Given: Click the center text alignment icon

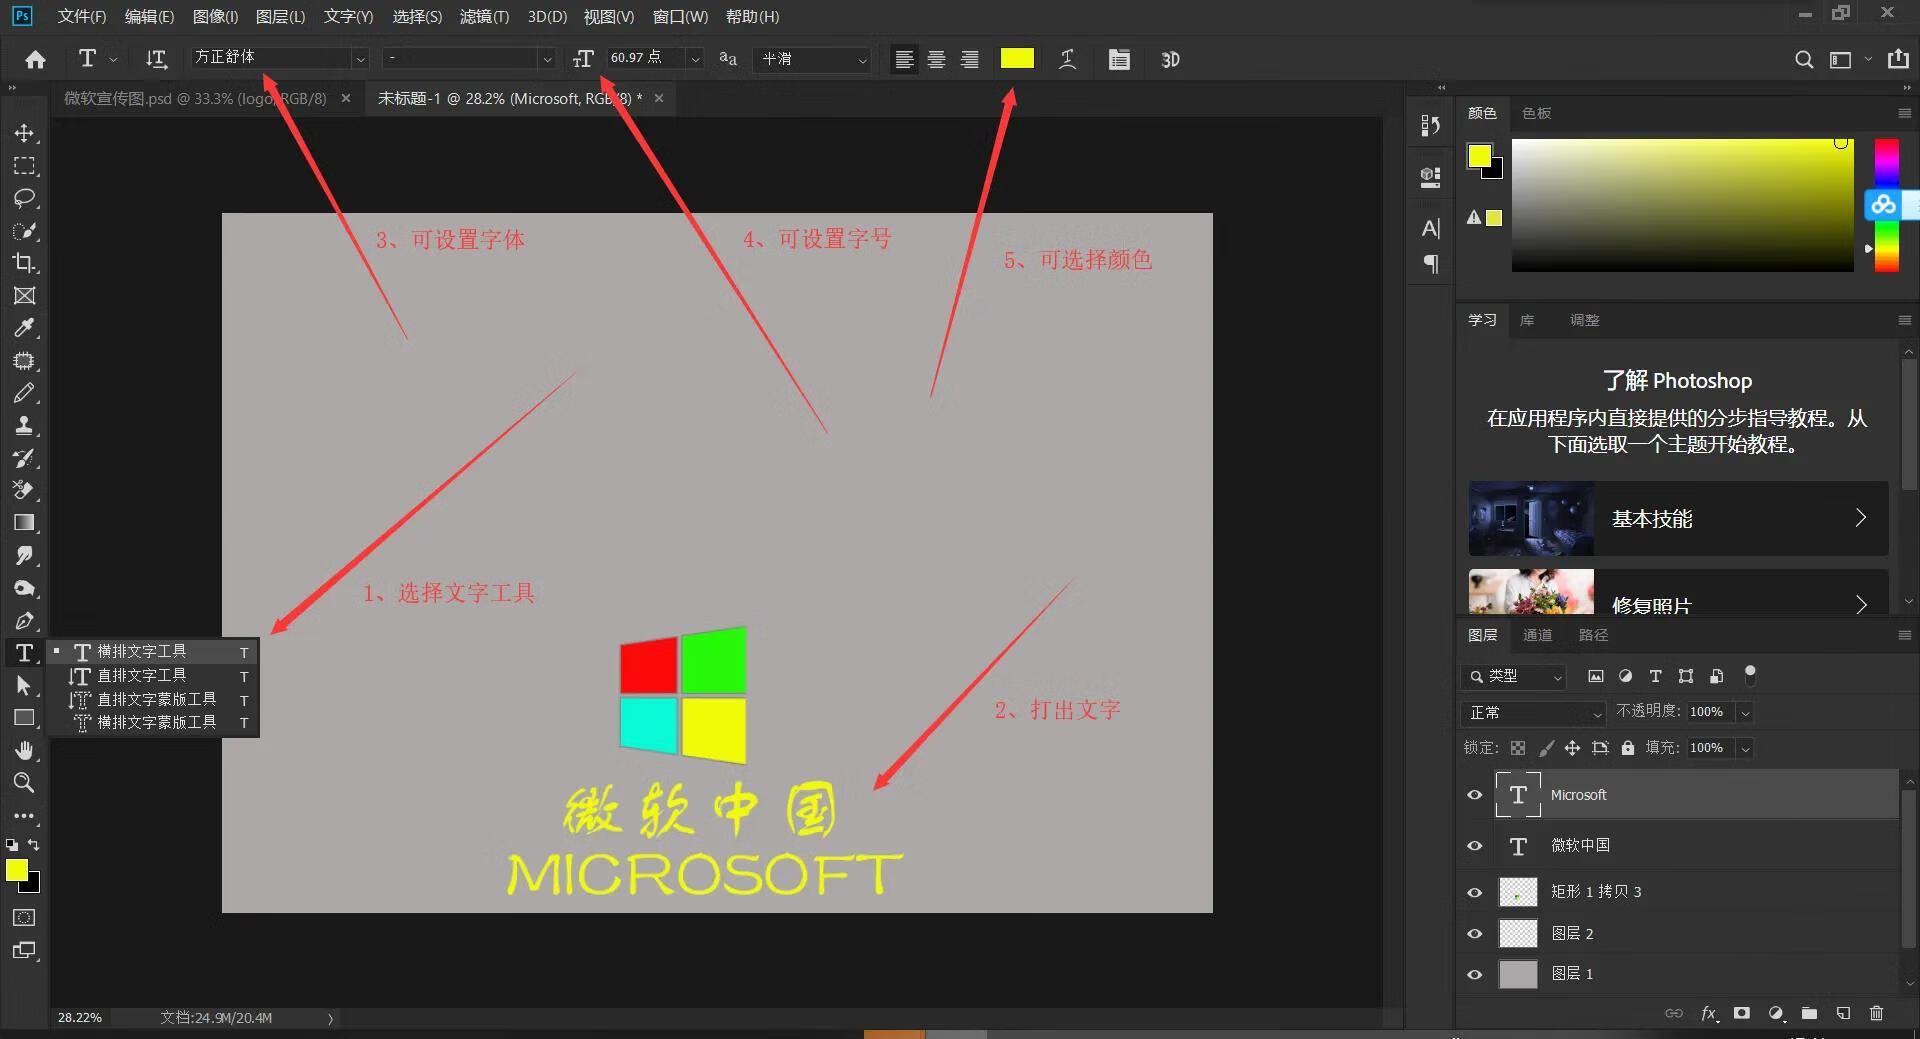Looking at the screenshot, I should [x=936, y=59].
